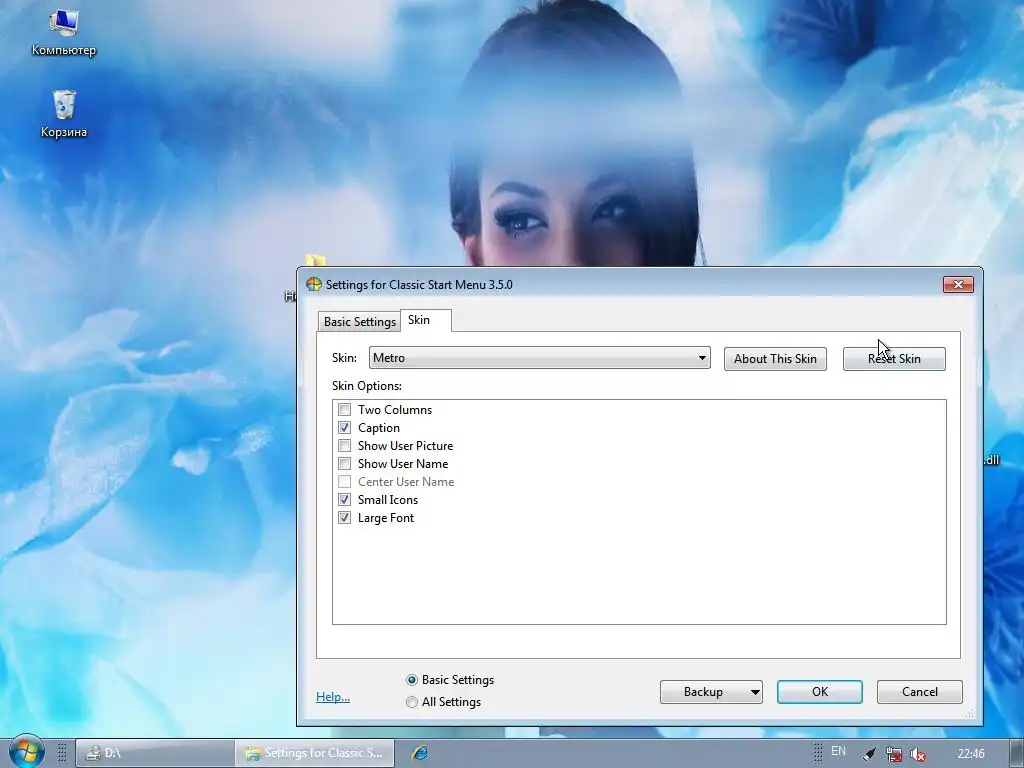Uncheck the Small Icons option
1024x768 pixels.
[x=344, y=500]
